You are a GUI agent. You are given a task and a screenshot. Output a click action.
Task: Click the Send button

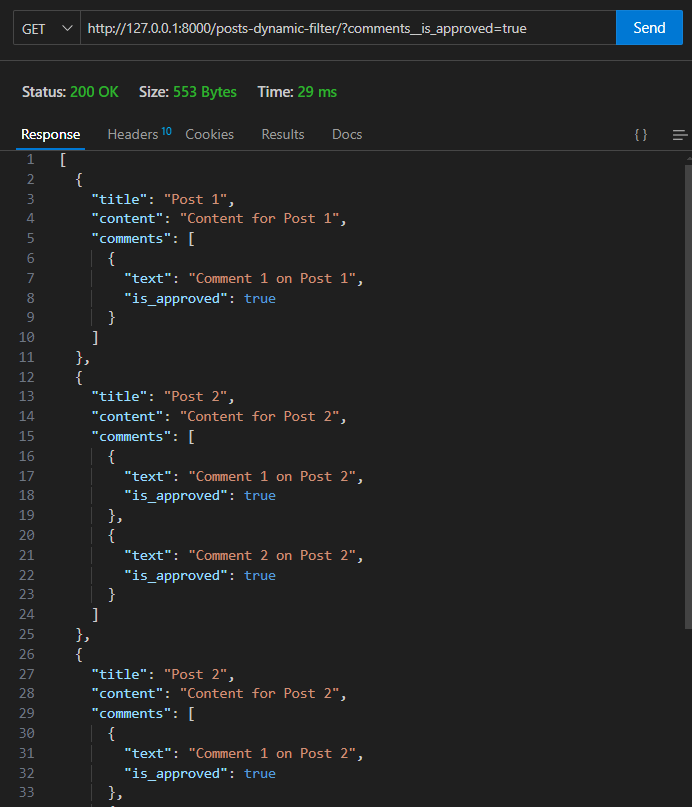pyautogui.click(x=649, y=28)
